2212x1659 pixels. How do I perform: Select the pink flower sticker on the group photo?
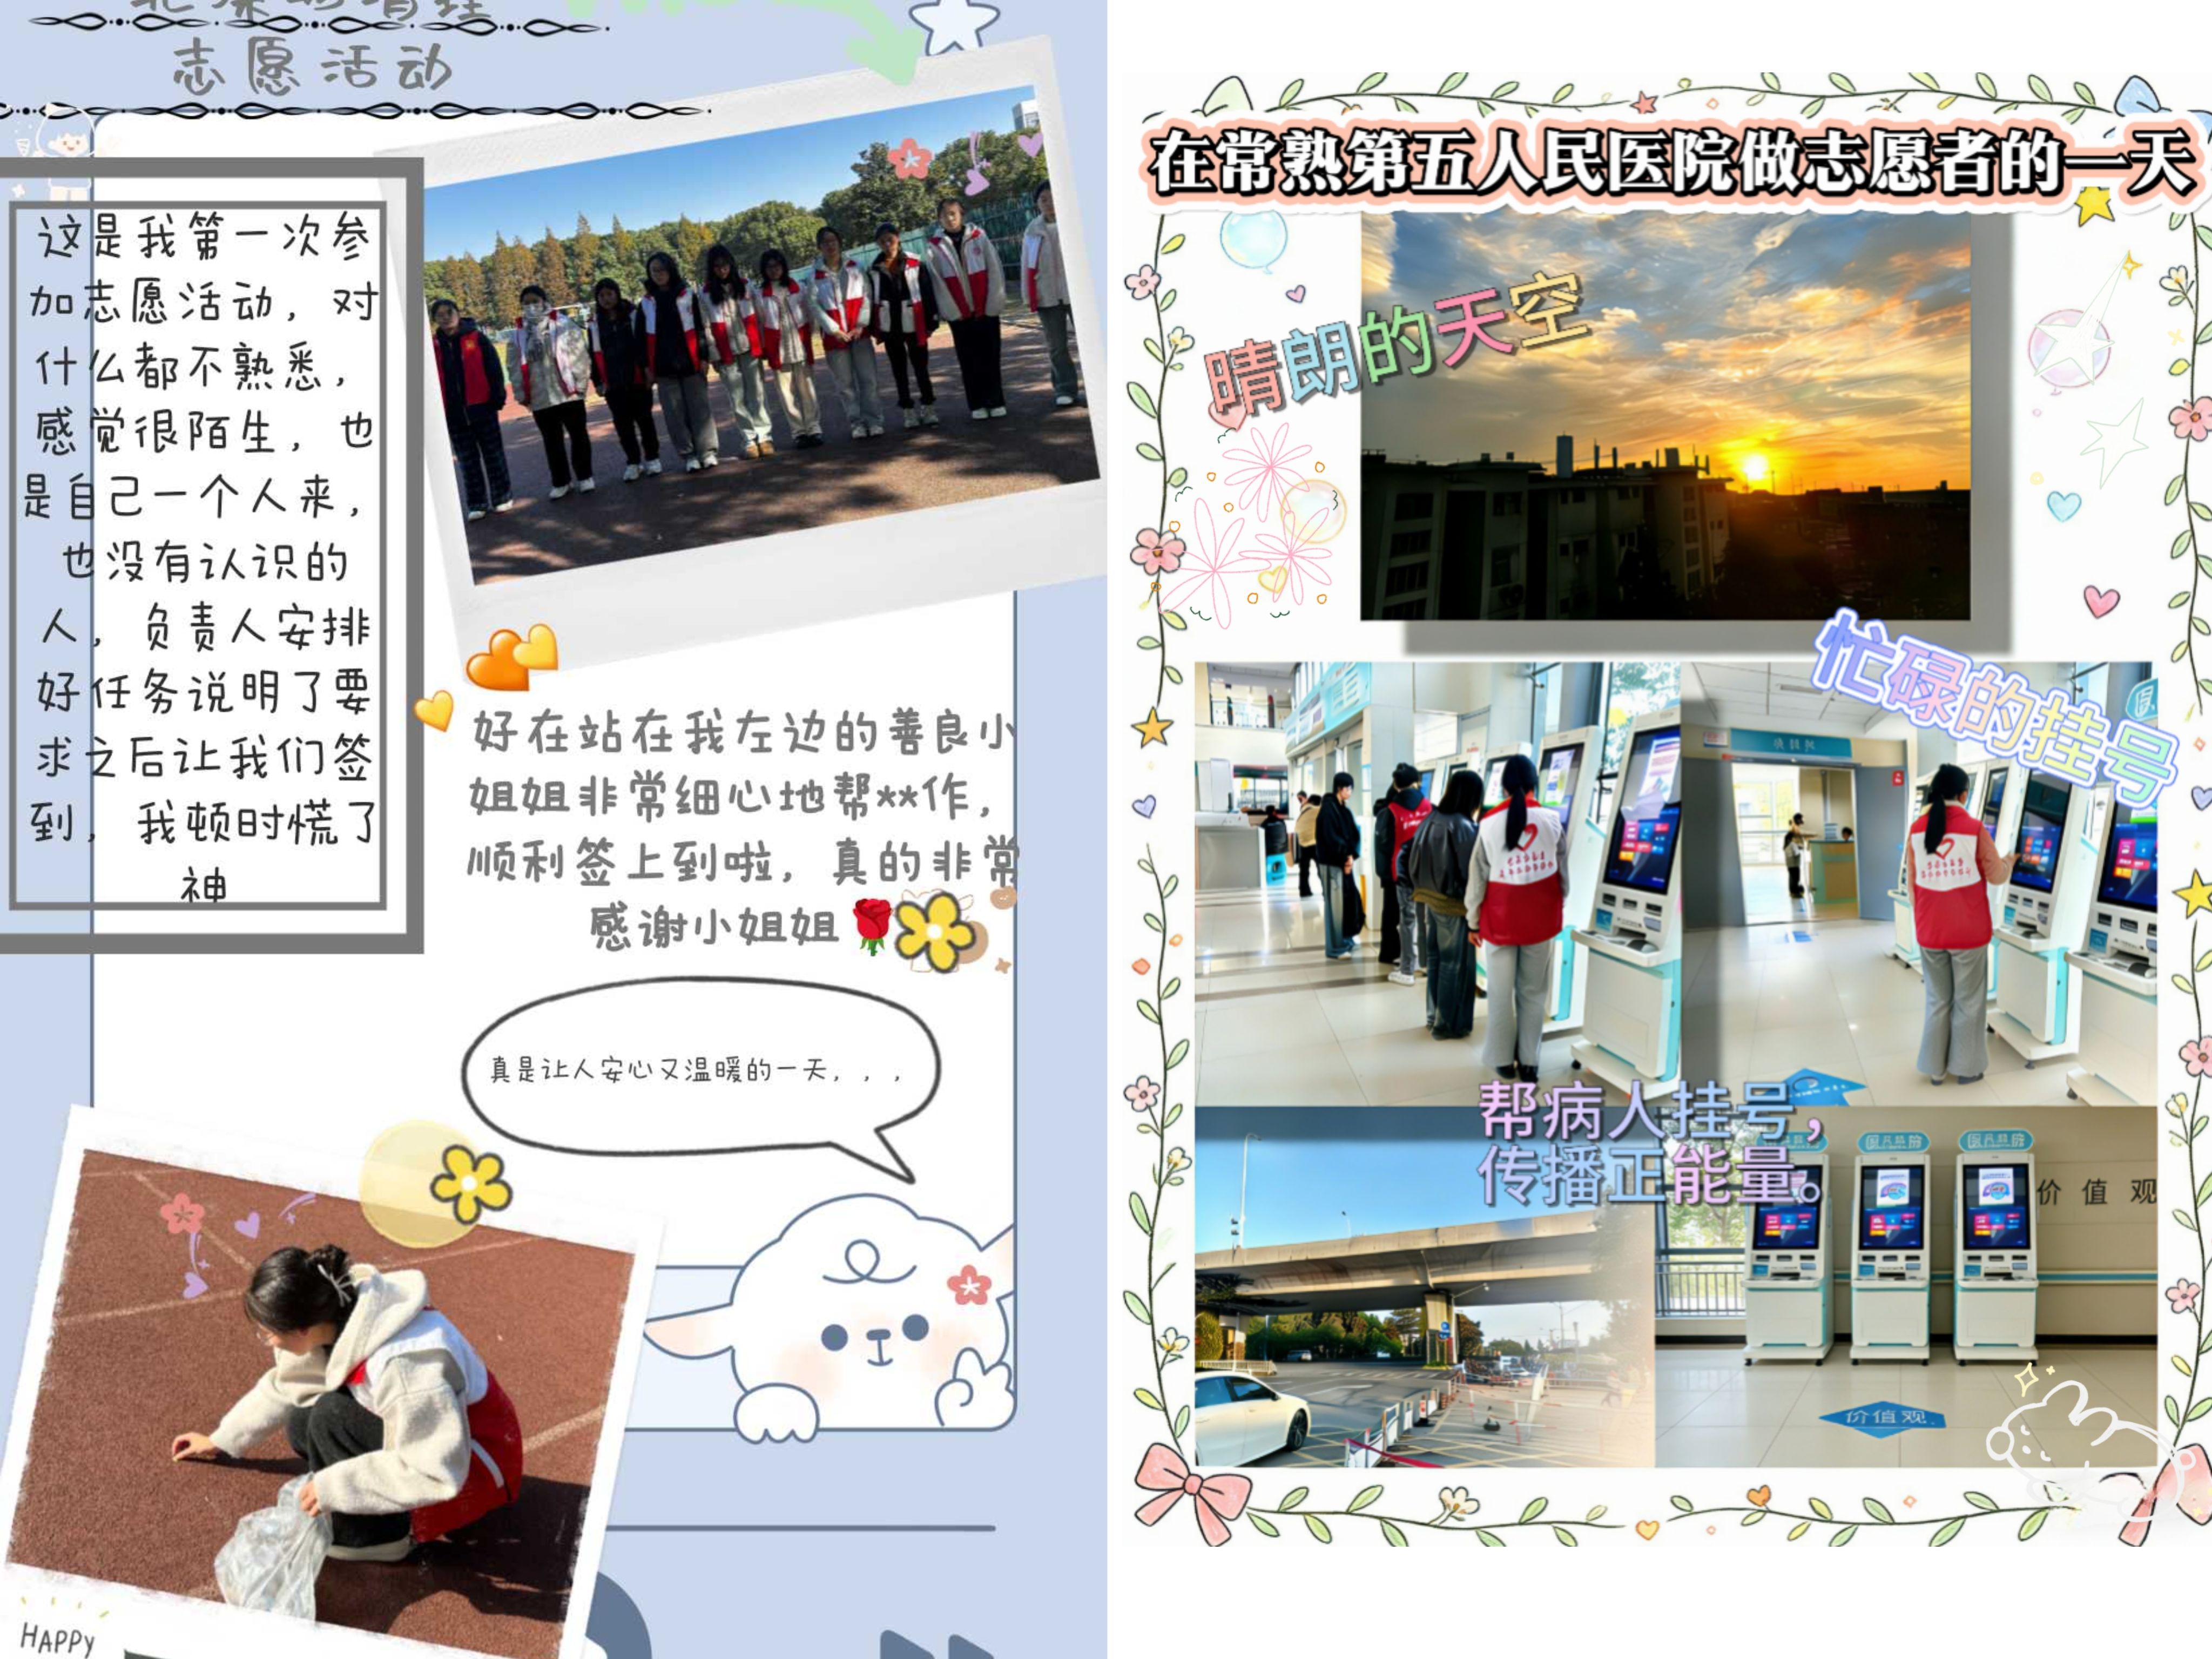point(910,158)
